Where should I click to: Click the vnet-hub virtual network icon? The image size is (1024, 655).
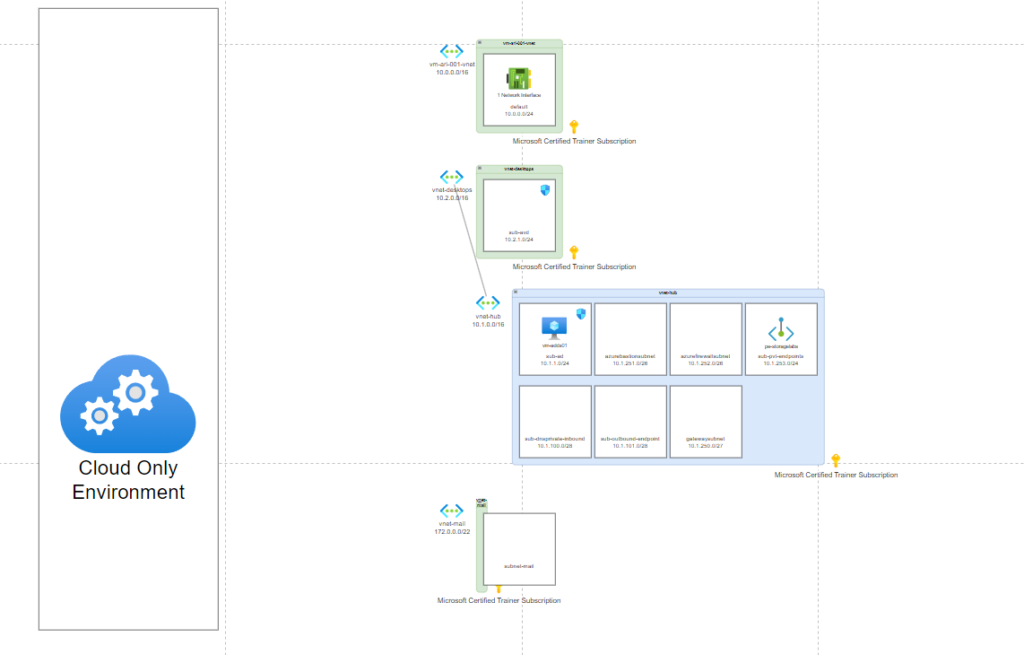pyautogui.click(x=488, y=302)
